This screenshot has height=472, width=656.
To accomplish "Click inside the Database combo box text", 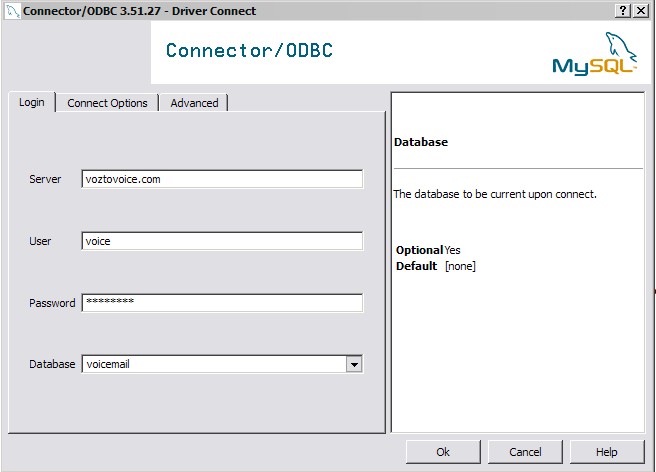I will pos(212,365).
